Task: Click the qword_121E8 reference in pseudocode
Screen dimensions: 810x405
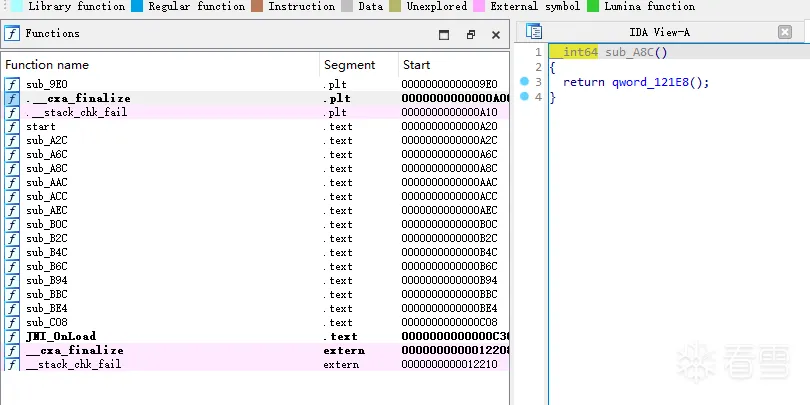Action: (x=650, y=82)
